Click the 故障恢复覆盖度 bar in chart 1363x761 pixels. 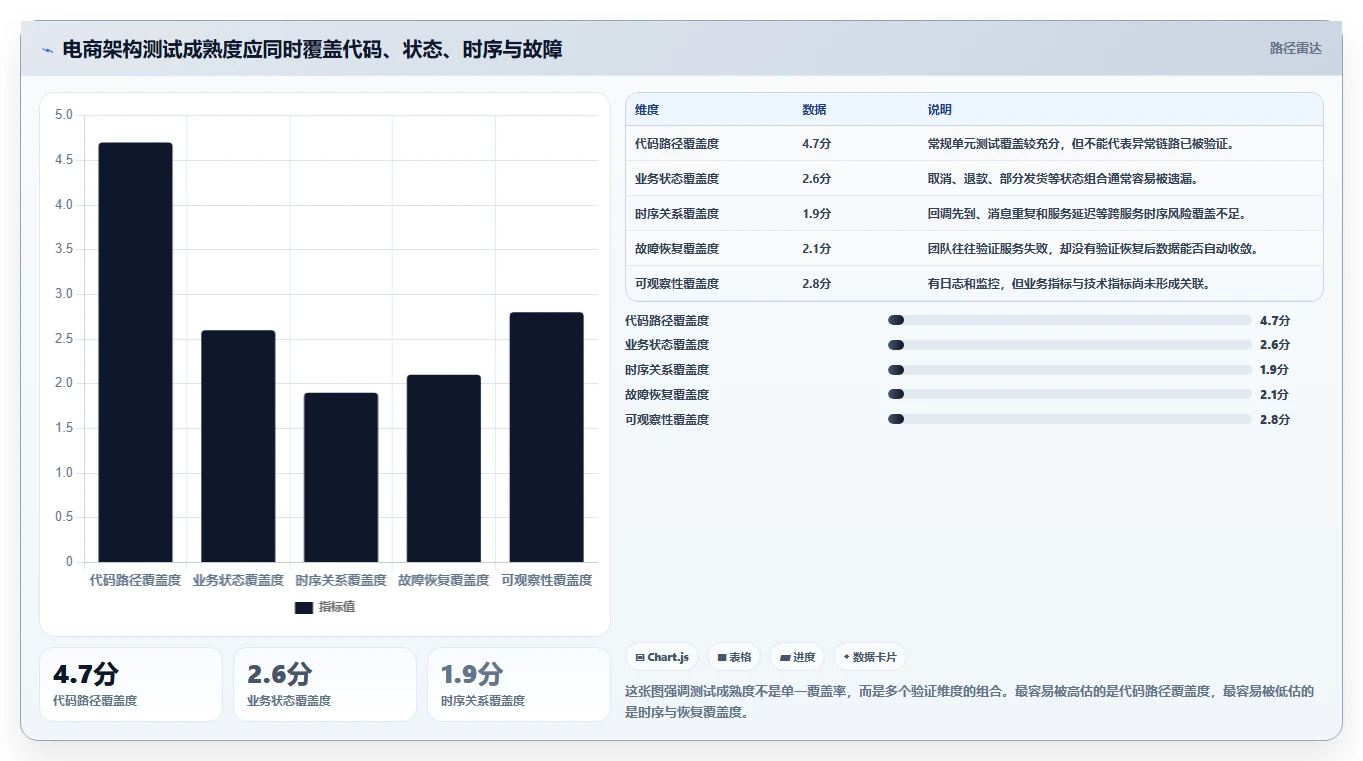pyautogui.click(x=444, y=468)
